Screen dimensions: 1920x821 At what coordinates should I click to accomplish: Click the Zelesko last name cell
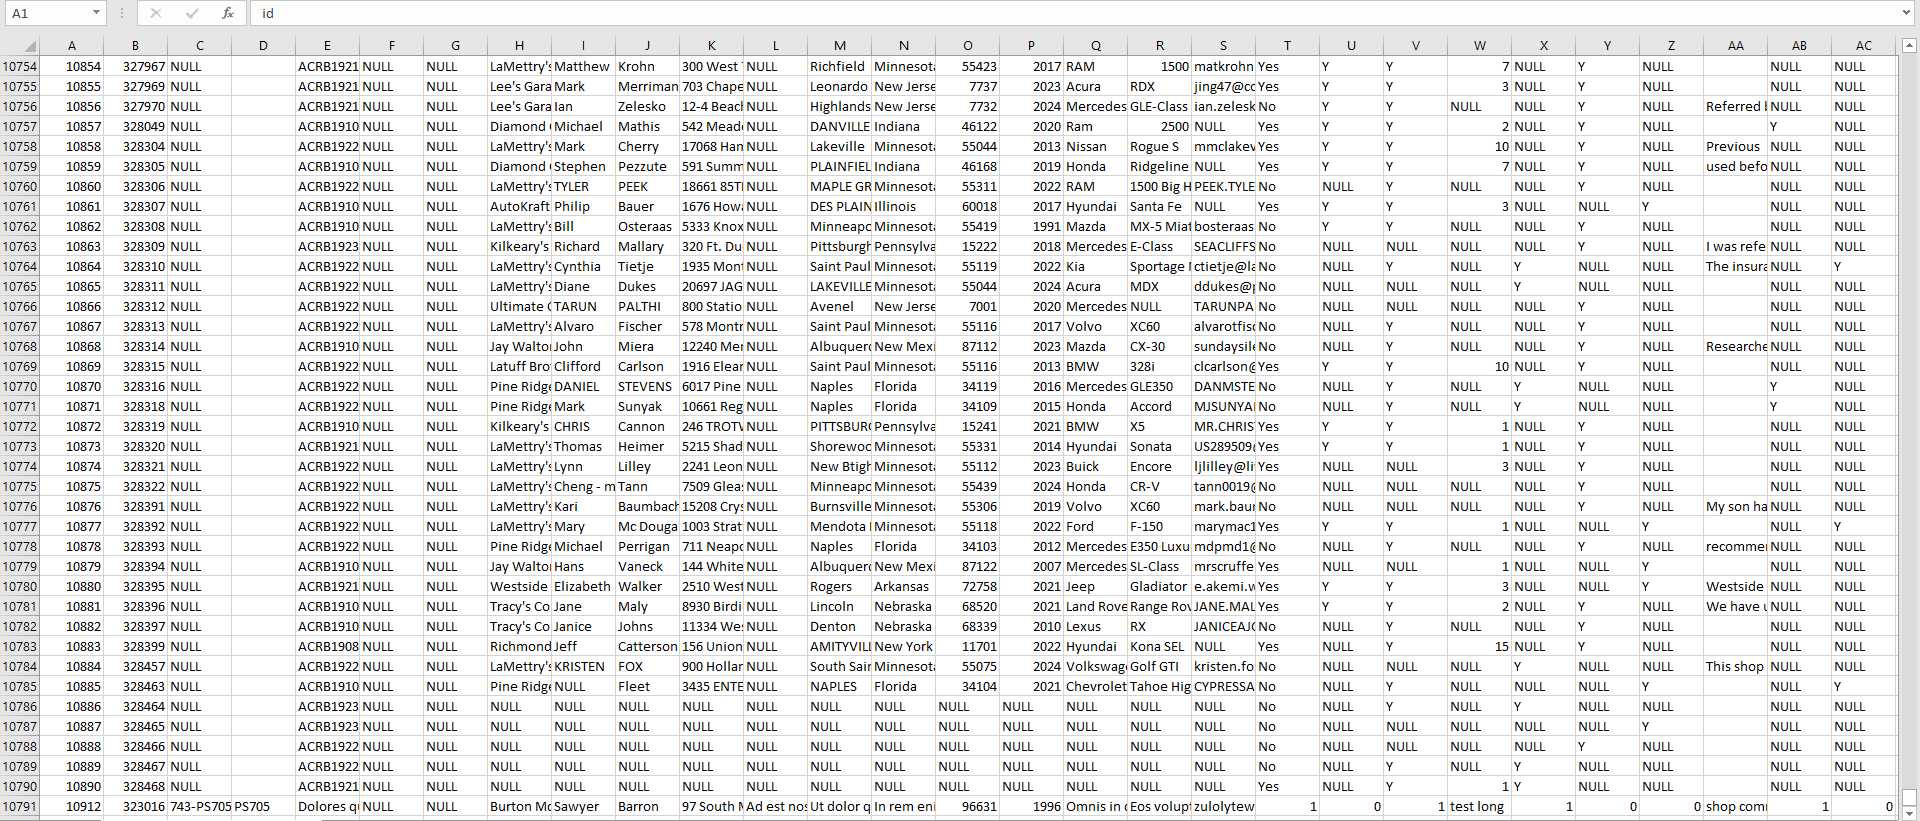[647, 106]
